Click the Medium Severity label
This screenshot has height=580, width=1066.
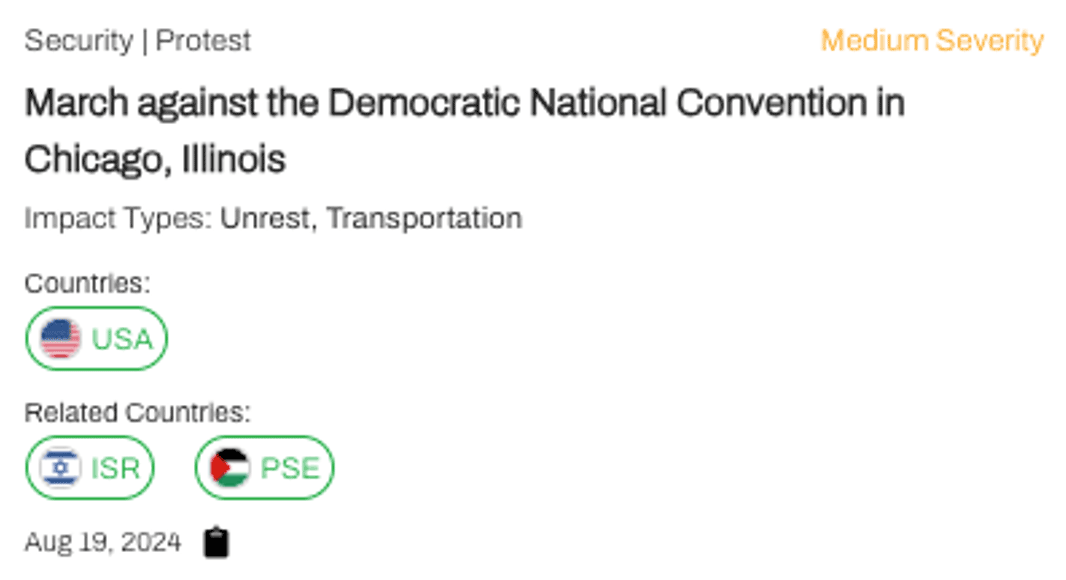coord(931,41)
